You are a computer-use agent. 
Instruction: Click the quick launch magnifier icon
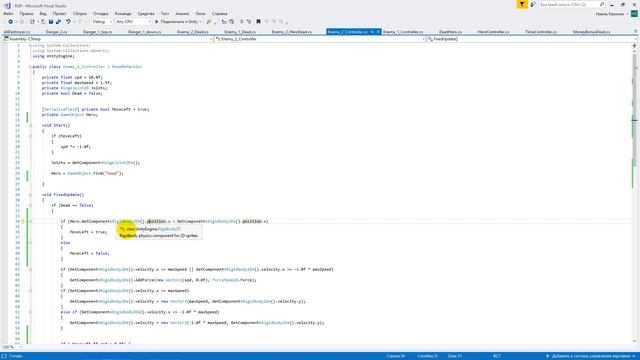[602, 4]
